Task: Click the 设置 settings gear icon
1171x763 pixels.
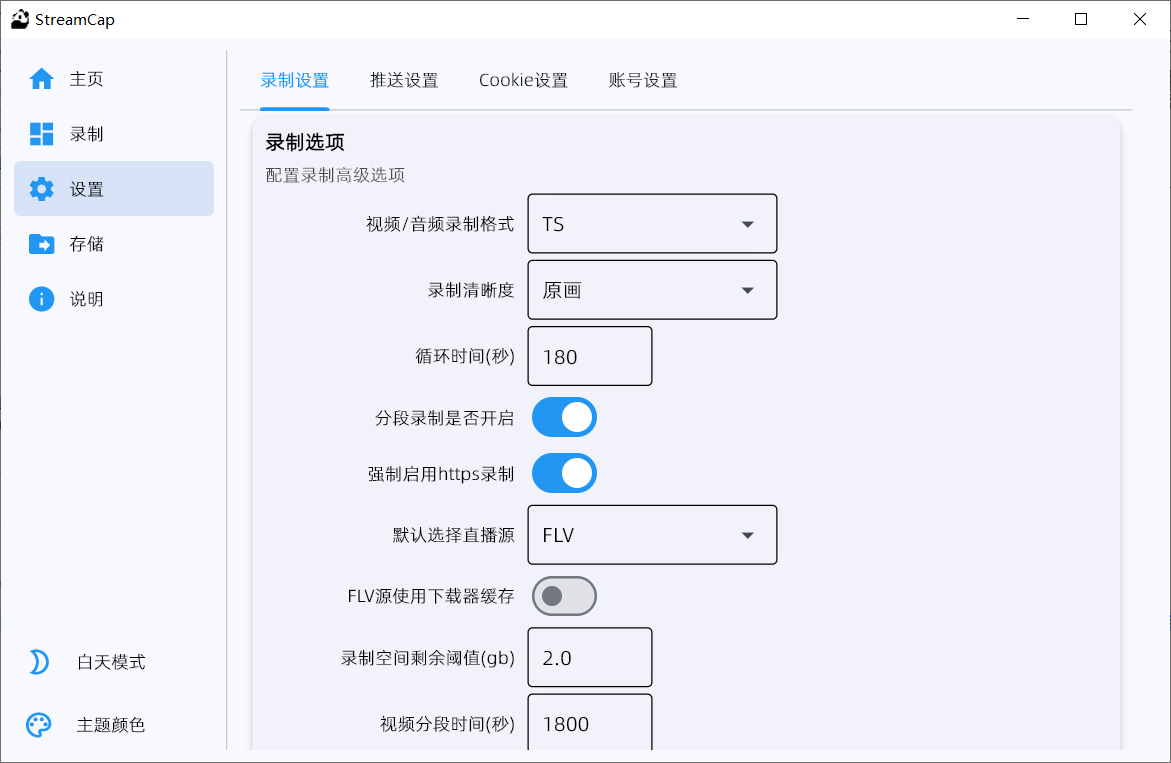Action: pyautogui.click(x=40, y=188)
